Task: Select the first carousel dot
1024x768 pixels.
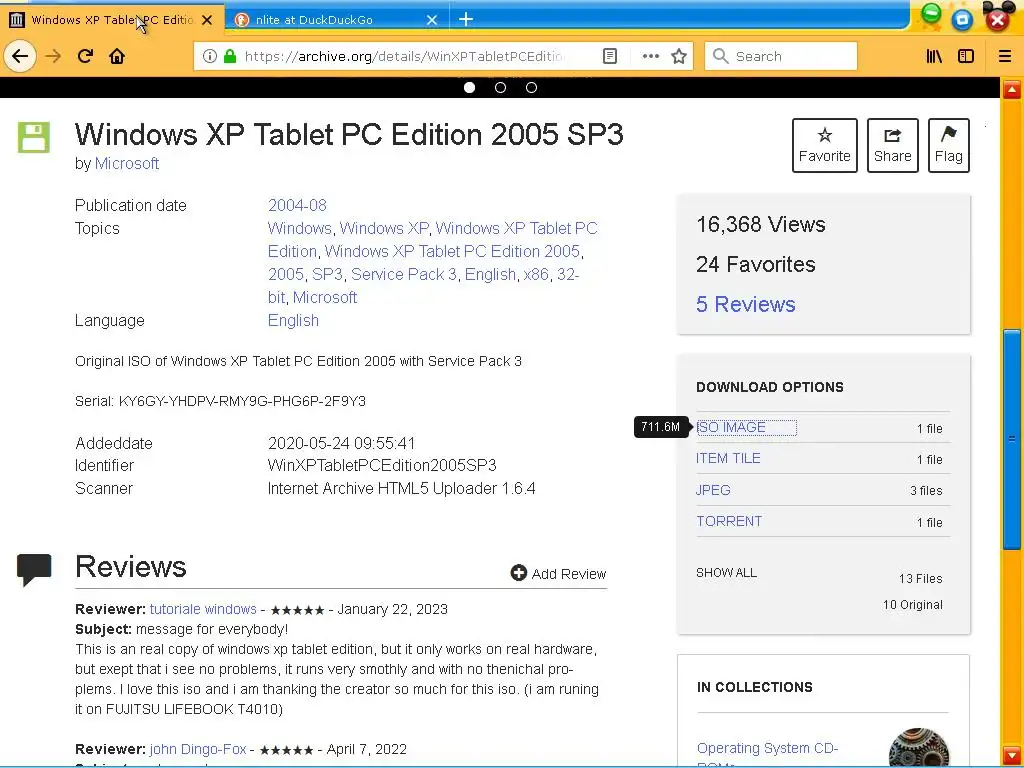Action: tap(470, 88)
